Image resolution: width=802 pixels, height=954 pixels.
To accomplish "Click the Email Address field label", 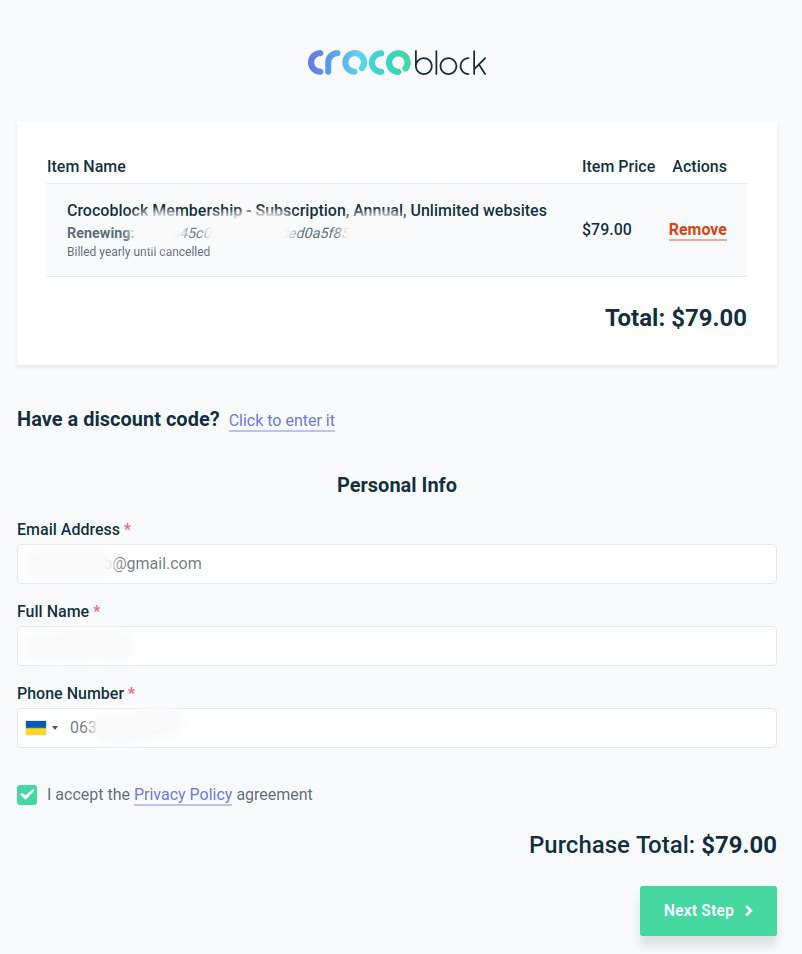I will click(x=68, y=529).
